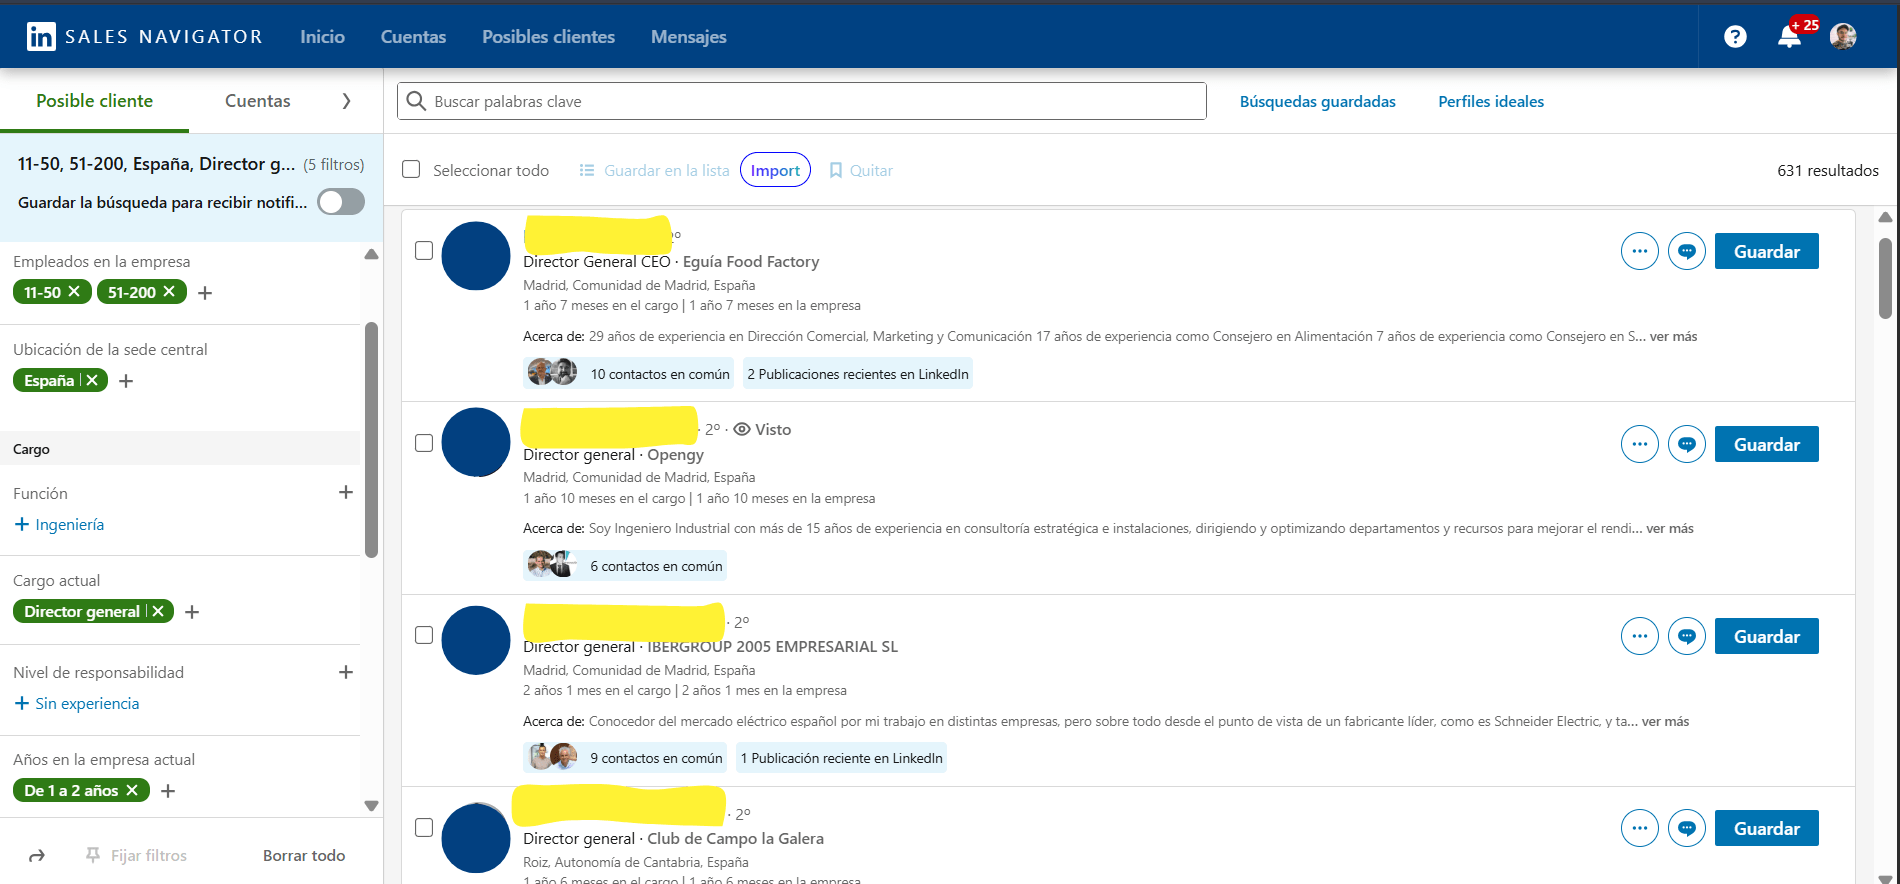1900x884 pixels.
Task: Remove the De 1 a 2 años filter
Action: pos(132,790)
